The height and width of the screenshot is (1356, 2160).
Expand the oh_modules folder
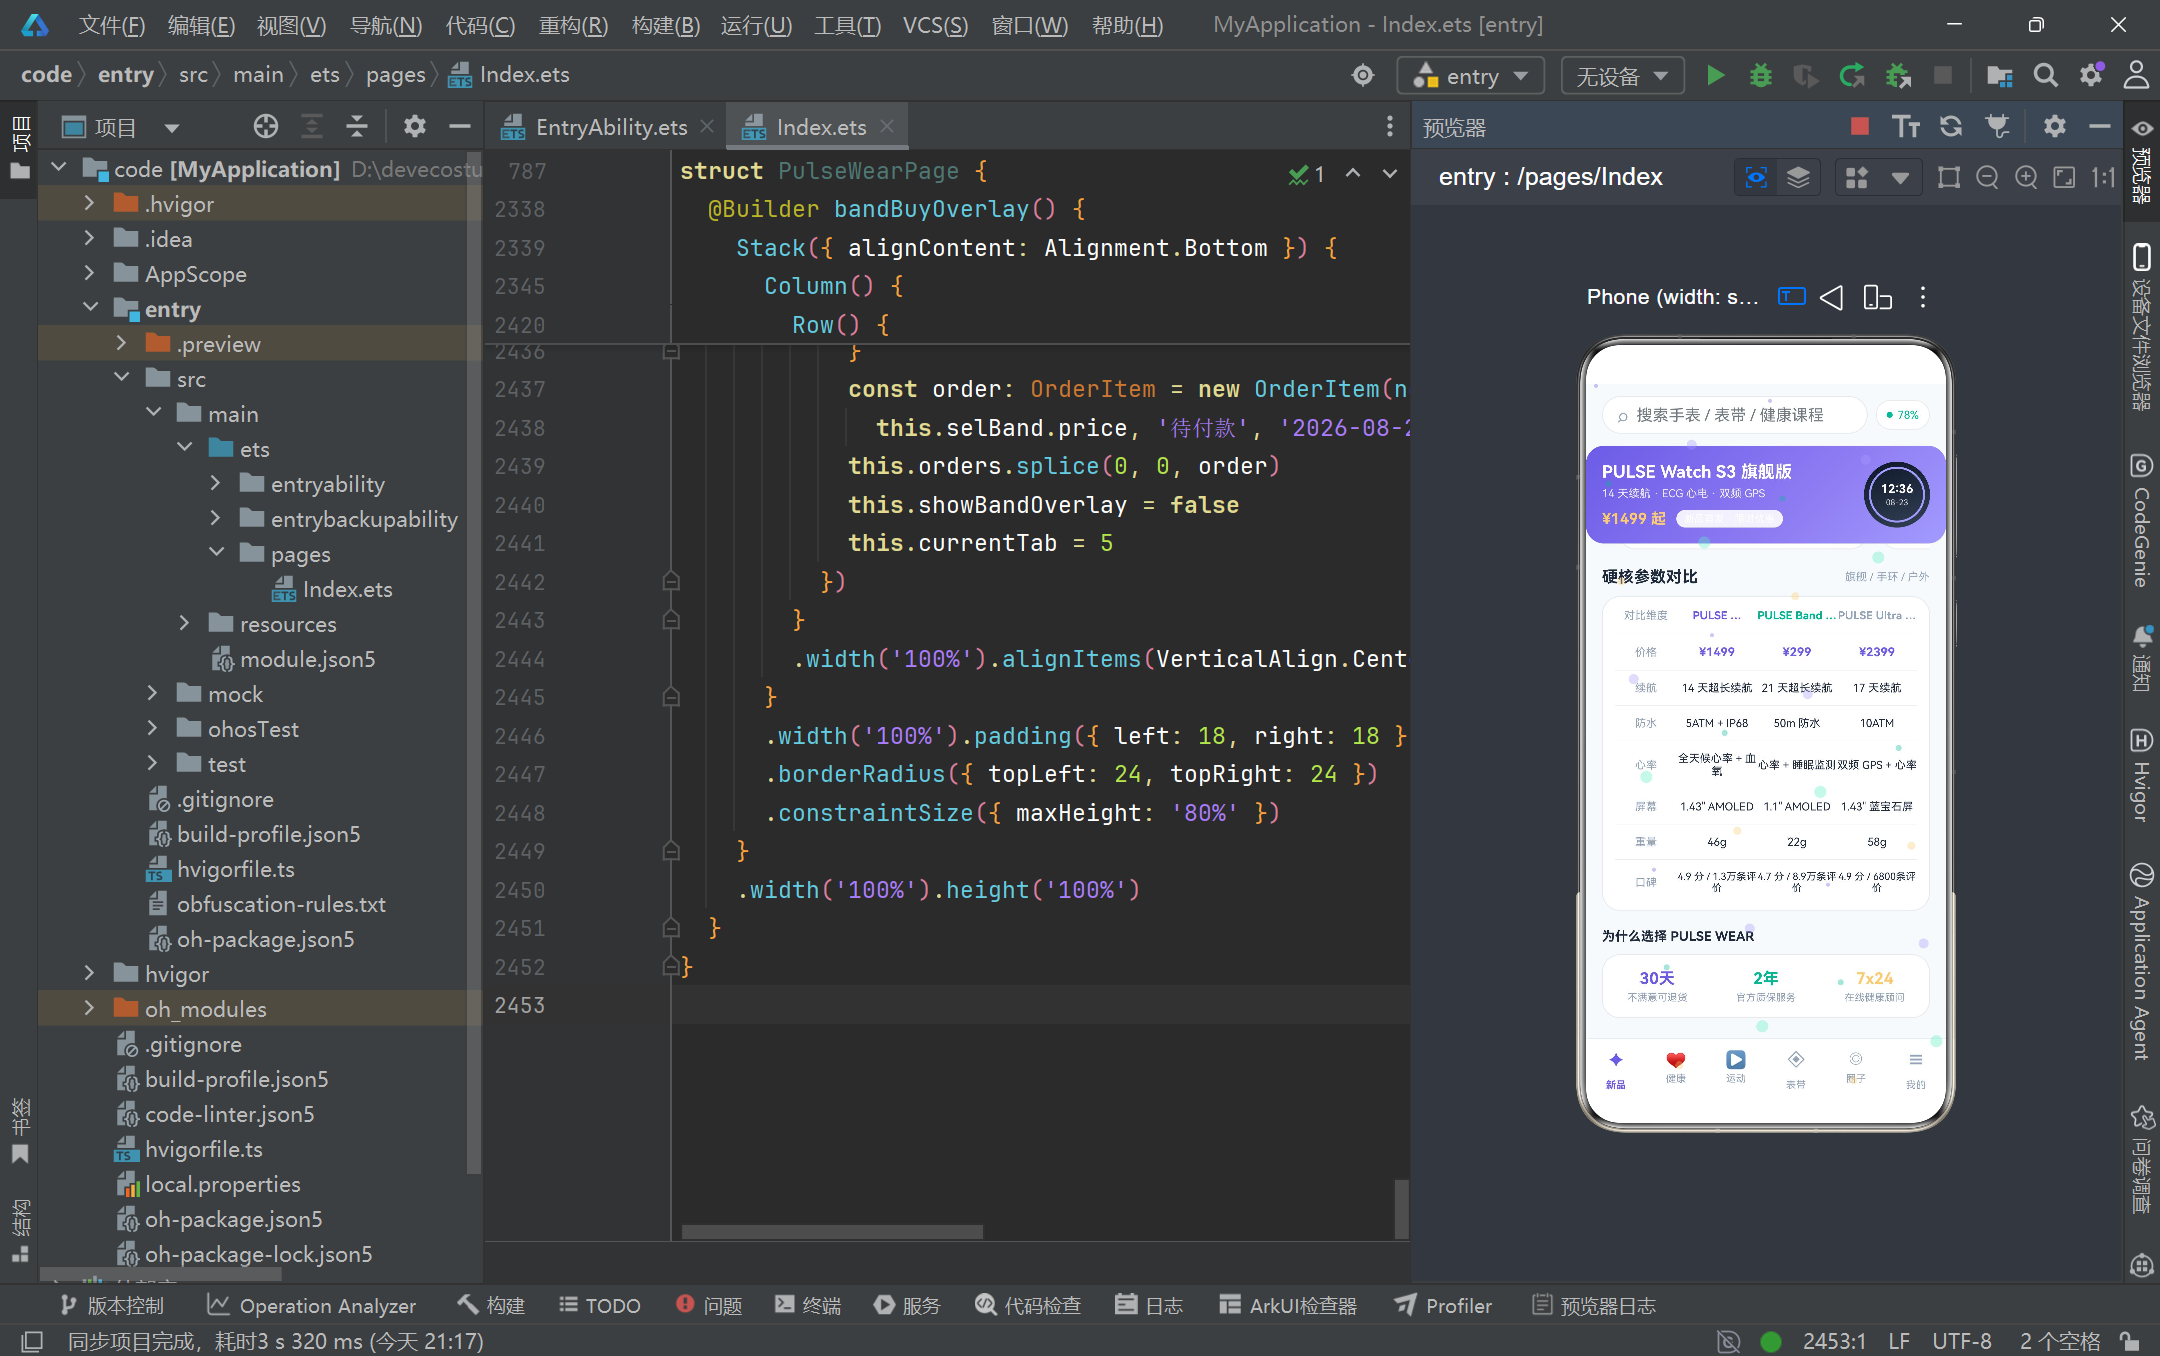click(89, 1008)
